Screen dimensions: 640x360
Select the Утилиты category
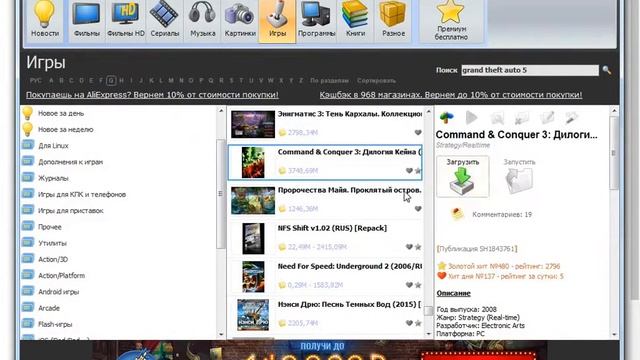coord(52,243)
